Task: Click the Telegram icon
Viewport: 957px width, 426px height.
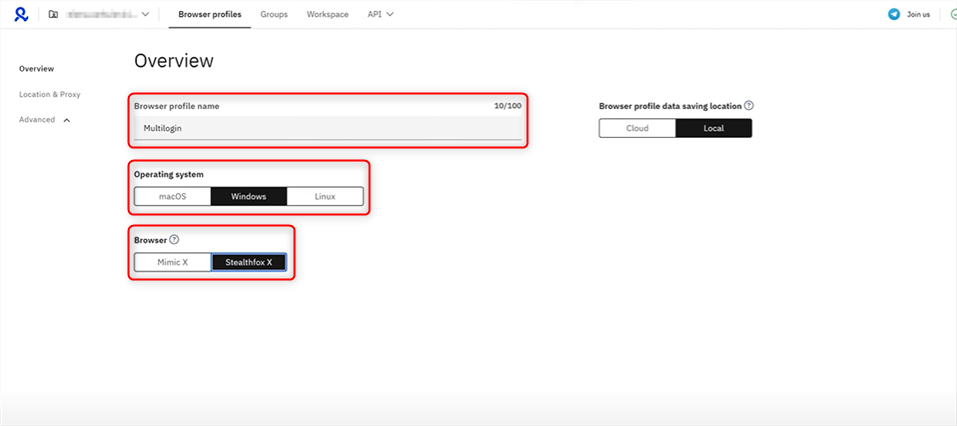Action: tap(894, 14)
